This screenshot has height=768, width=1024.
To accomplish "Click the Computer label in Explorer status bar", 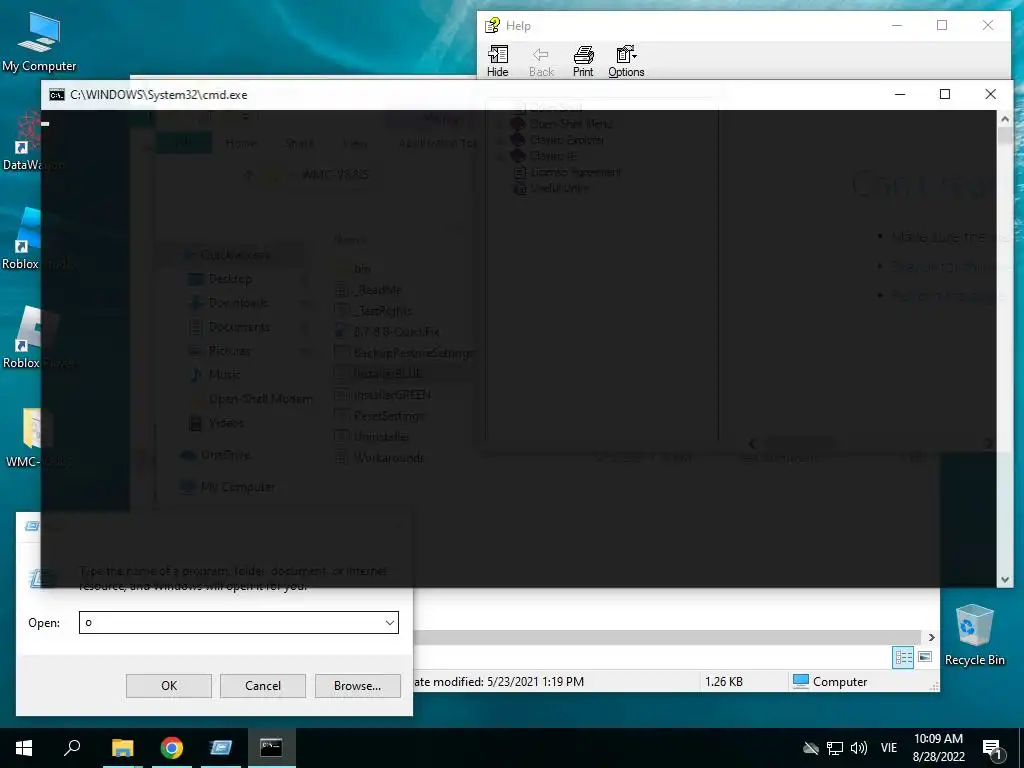I will click(x=840, y=682).
